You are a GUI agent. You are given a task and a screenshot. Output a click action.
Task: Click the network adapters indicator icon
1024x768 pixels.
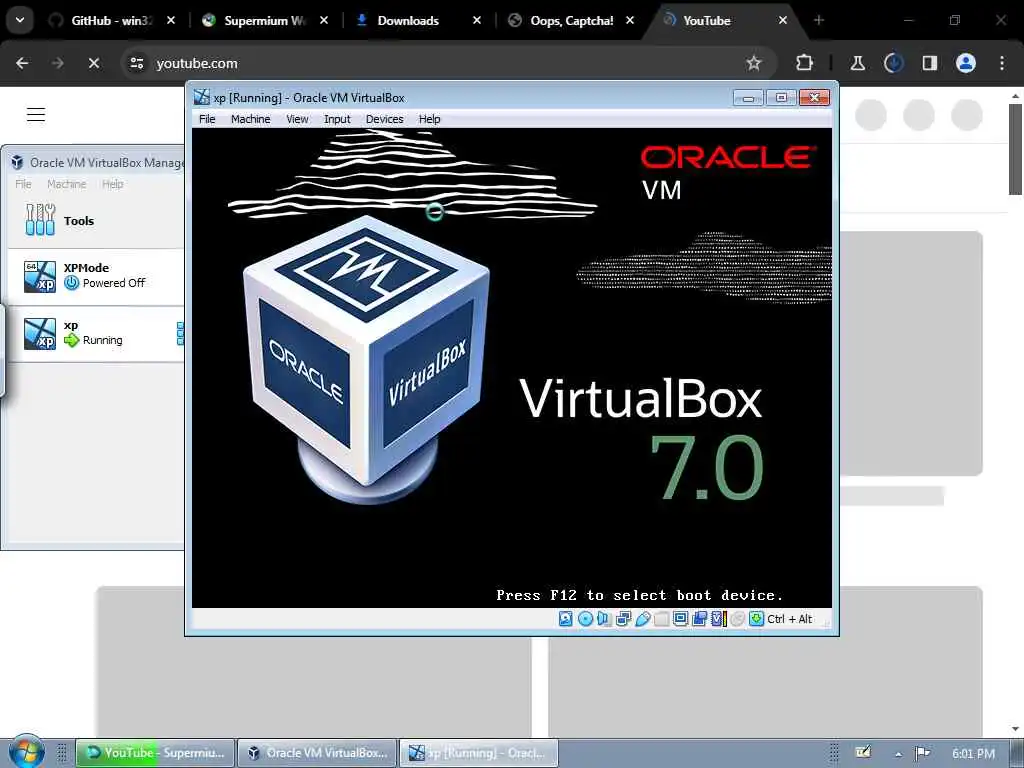click(623, 618)
